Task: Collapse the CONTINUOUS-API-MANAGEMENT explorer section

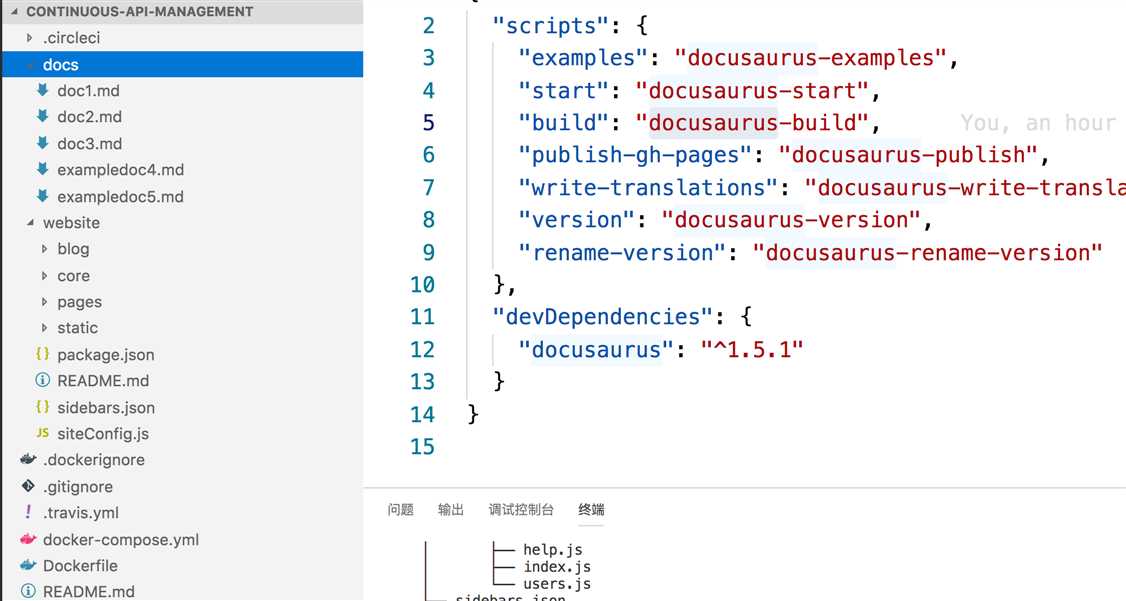Action: pyautogui.click(x=14, y=11)
